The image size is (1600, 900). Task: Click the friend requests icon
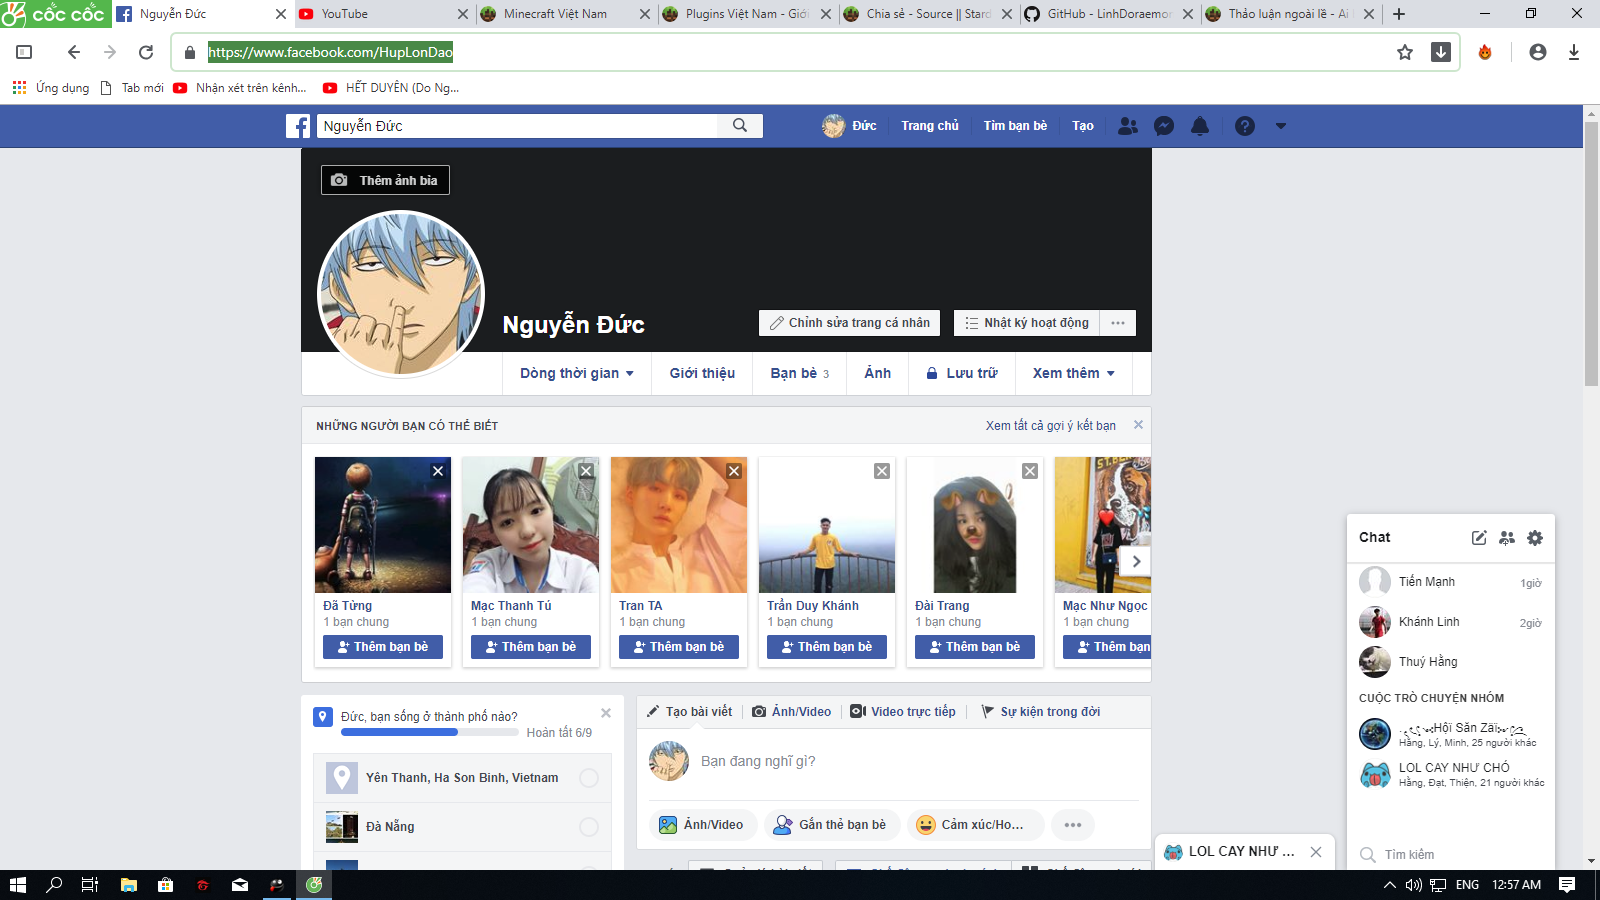click(1128, 126)
